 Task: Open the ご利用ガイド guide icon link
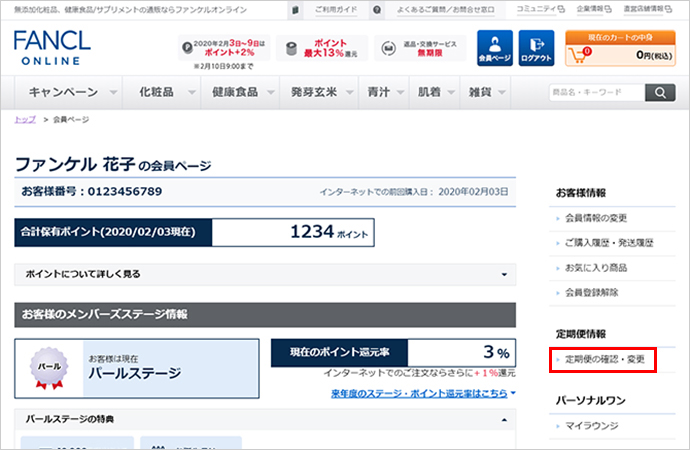(x=296, y=9)
